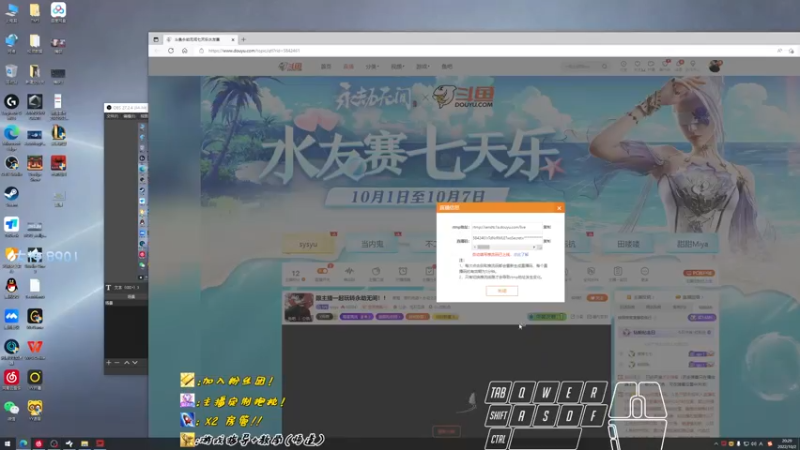Open the edit menu in OBS window

[x=129, y=116]
